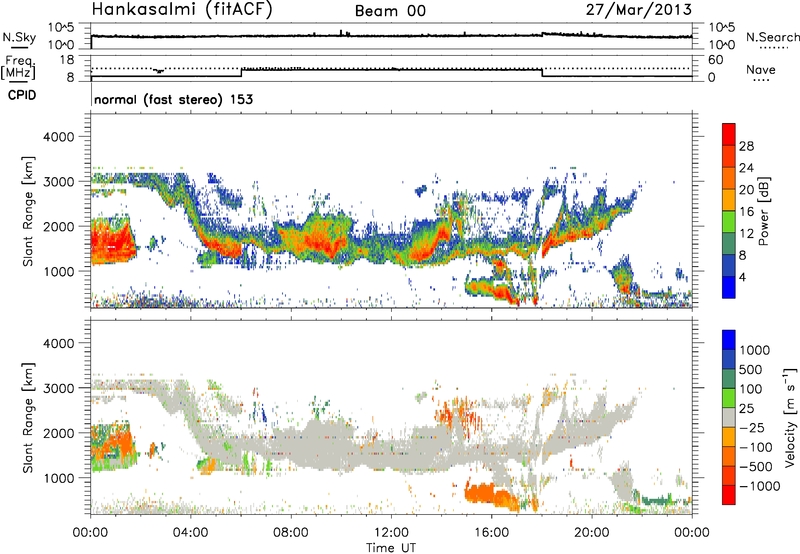Screen dimensions: 800x554
Task: Click the "CPID" row label
Action: coord(22,95)
